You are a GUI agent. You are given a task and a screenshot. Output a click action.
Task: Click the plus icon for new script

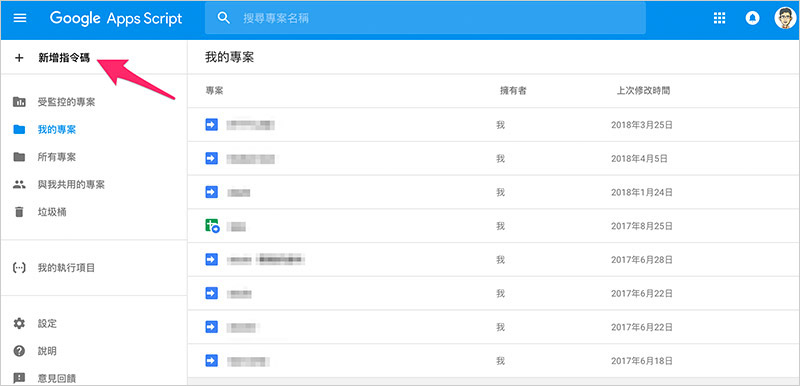[x=19, y=58]
